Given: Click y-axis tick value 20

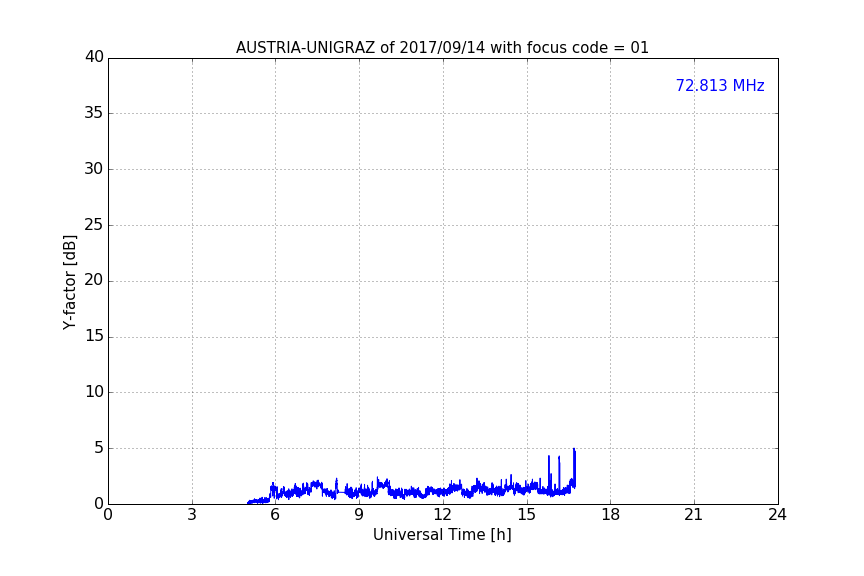Looking at the screenshot, I should pyautogui.click(x=94, y=280).
